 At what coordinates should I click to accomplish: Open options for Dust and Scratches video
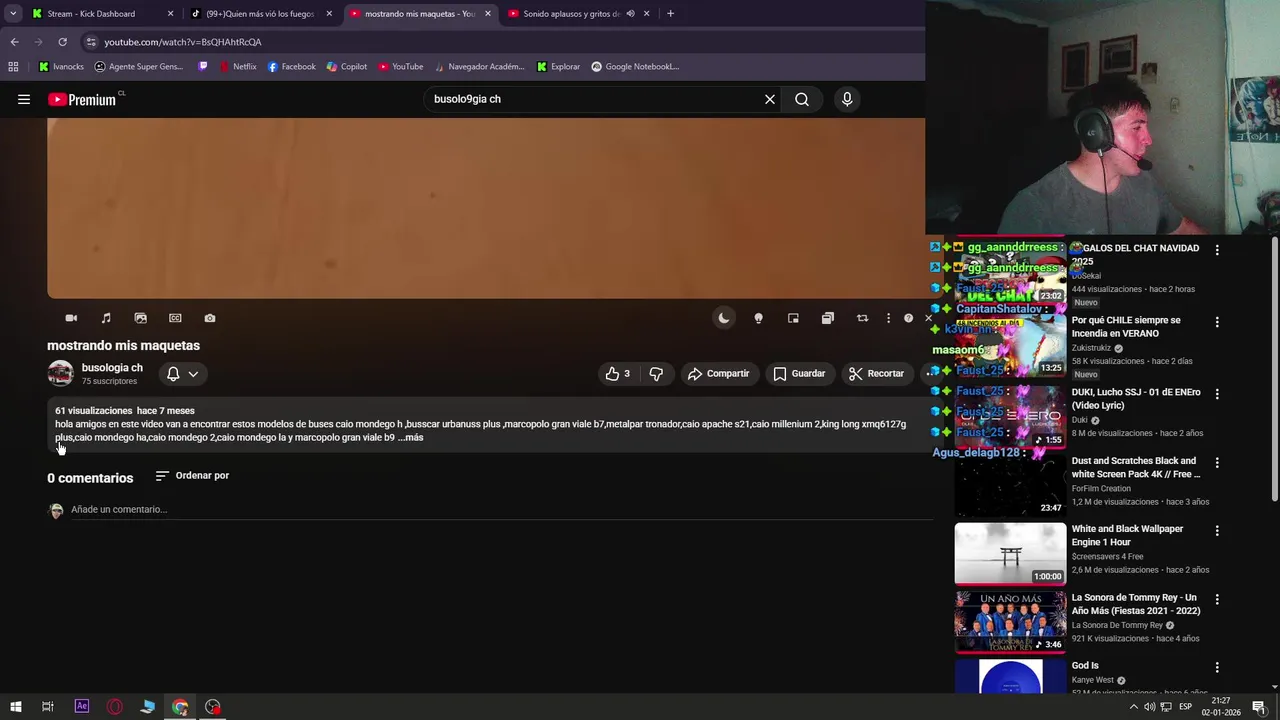click(x=1217, y=463)
